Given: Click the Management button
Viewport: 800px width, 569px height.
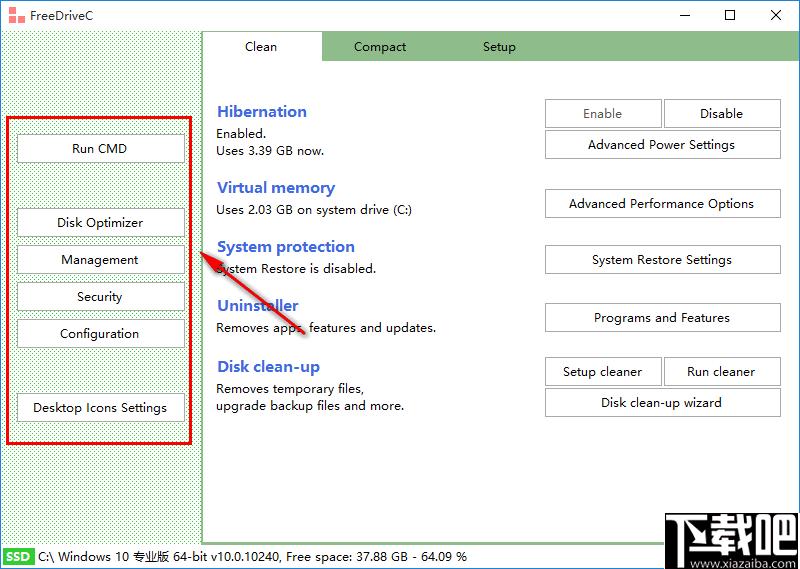Looking at the screenshot, I should click(x=101, y=260).
